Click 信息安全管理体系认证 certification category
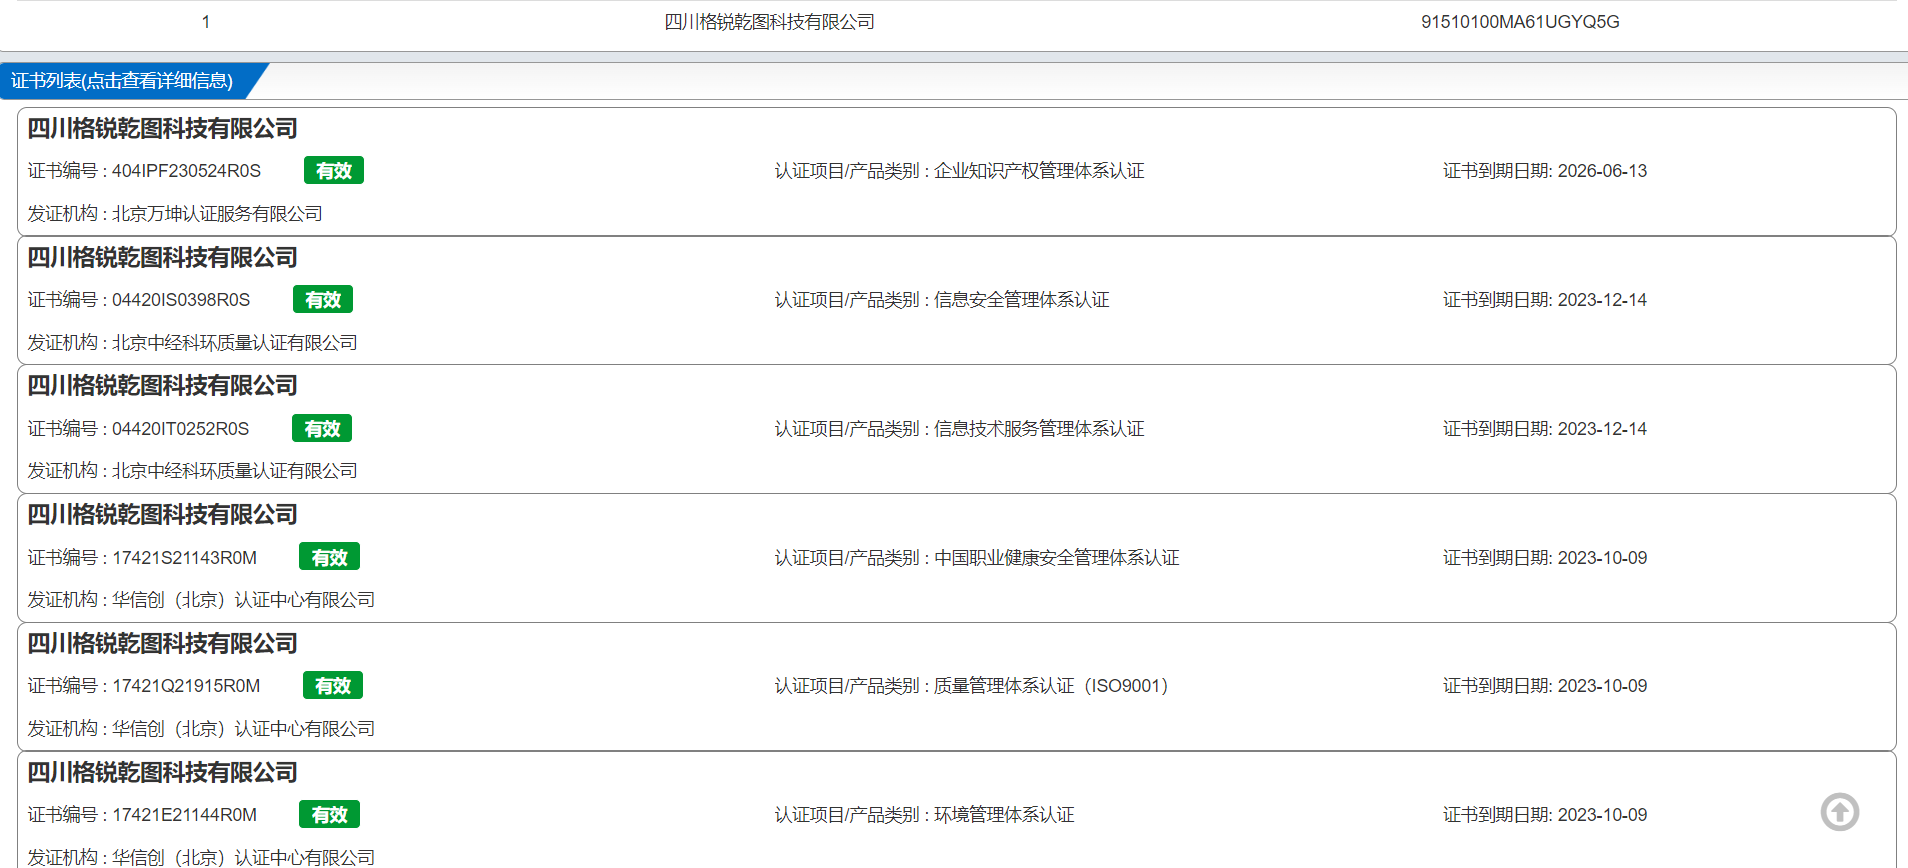The width and height of the screenshot is (1908, 868). click(1022, 300)
